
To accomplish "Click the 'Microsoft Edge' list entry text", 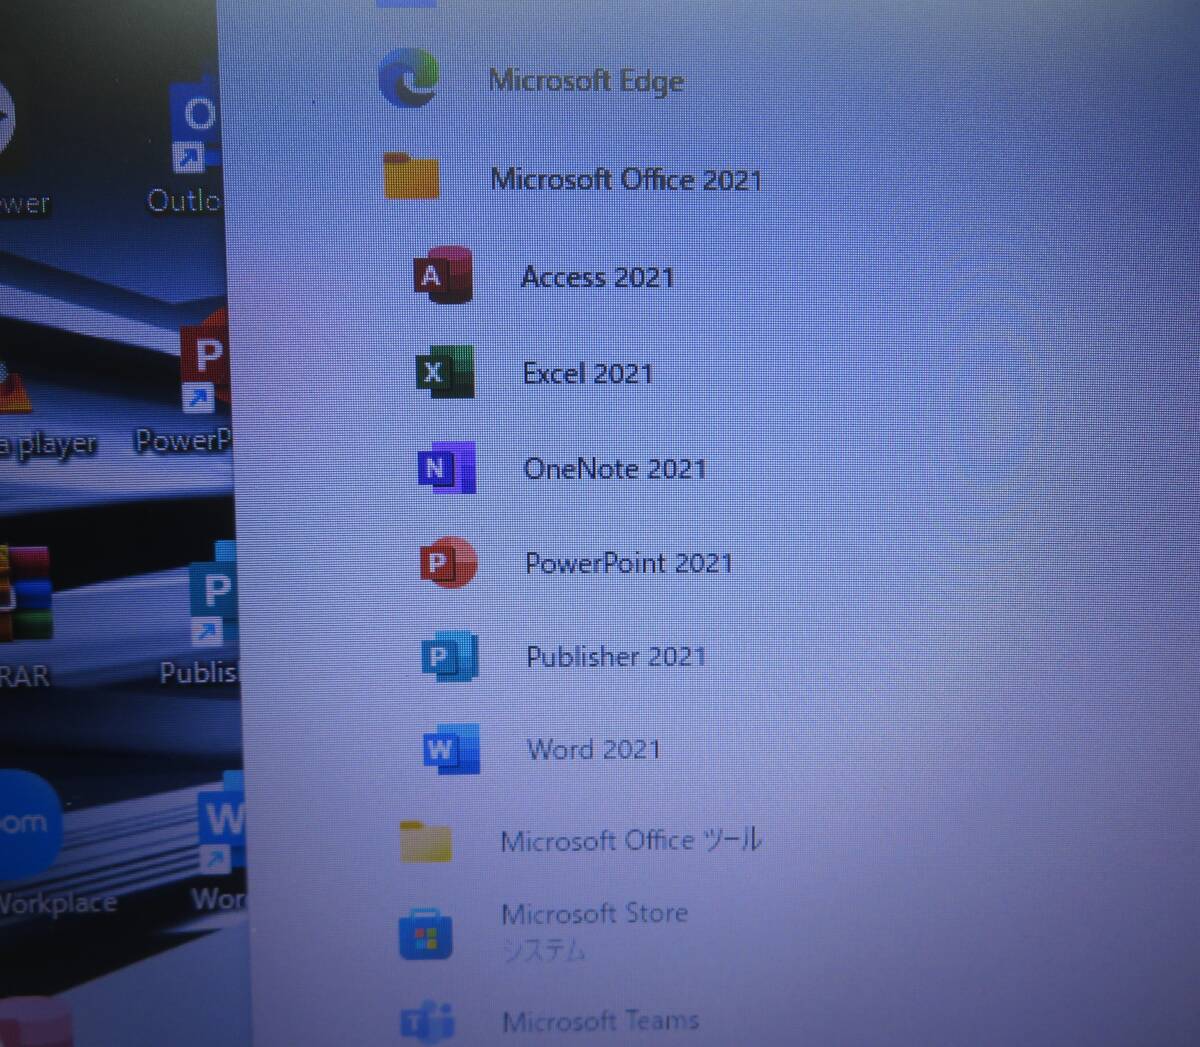I will click(x=587, y=80).
